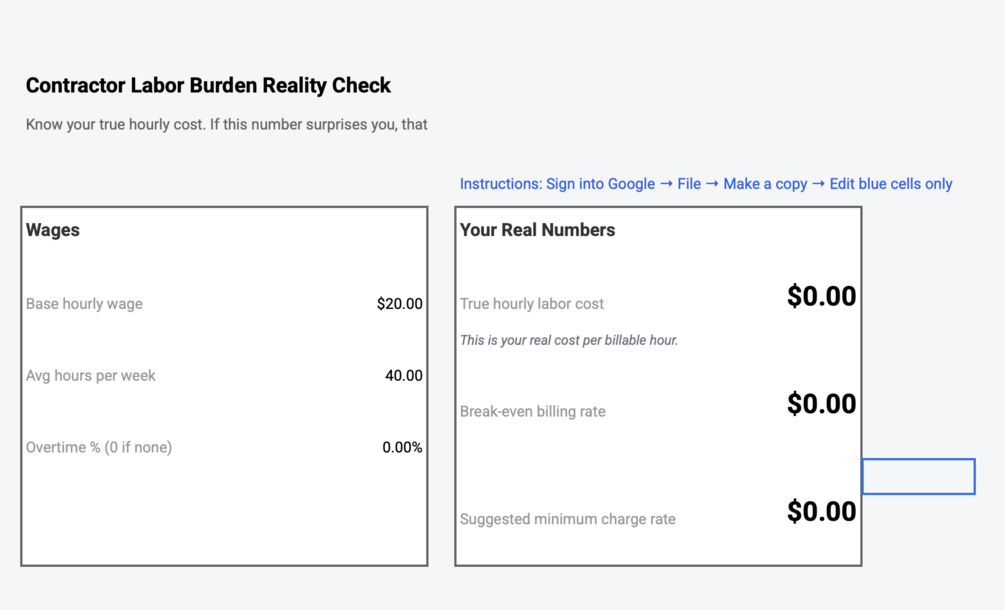Viewport: 1005px width, 610px height.
Task: Click the True hourly labor cost $0.00 result
Action: coord(821,297)
